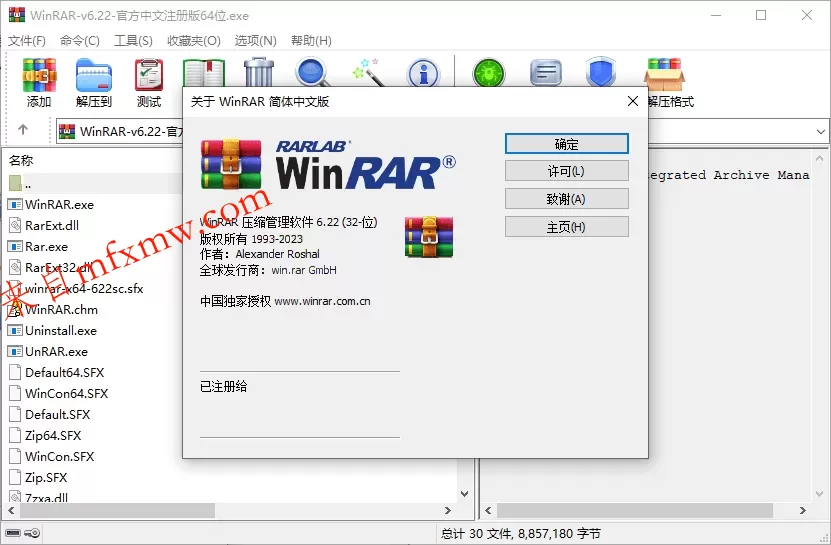Click the small WinRAR books icon in dialog
The width and height of the screenshot is (831, 545).
(429, 236)
